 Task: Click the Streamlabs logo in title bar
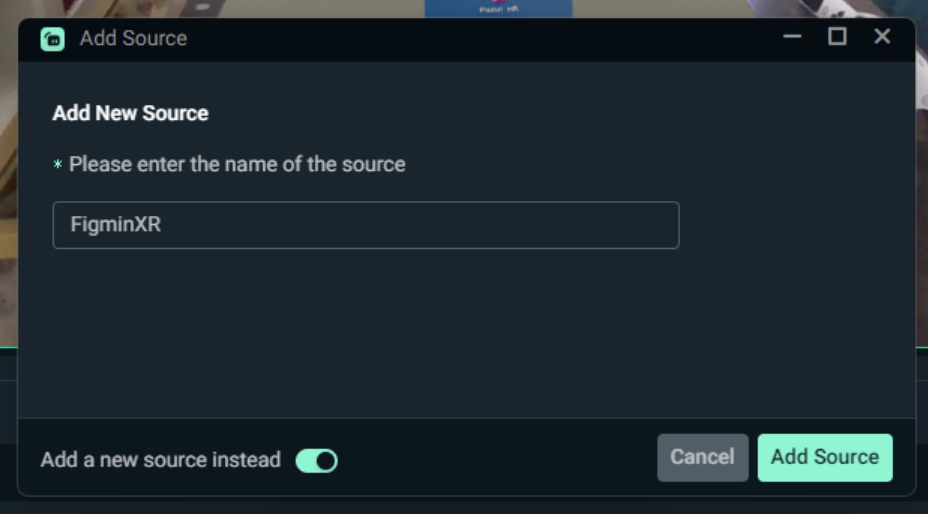[x=52, y=39]
